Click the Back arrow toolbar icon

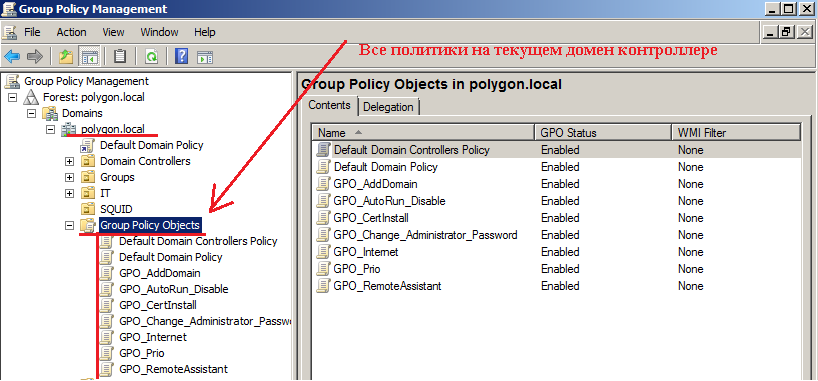(13, 56)
